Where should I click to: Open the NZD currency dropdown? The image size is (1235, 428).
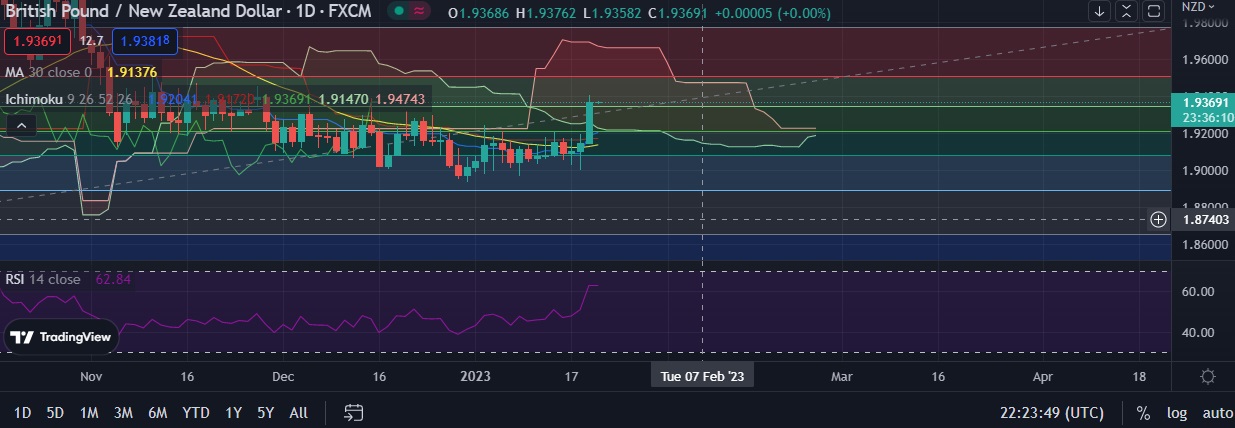pyautogui.click(x=1197, y=6)
